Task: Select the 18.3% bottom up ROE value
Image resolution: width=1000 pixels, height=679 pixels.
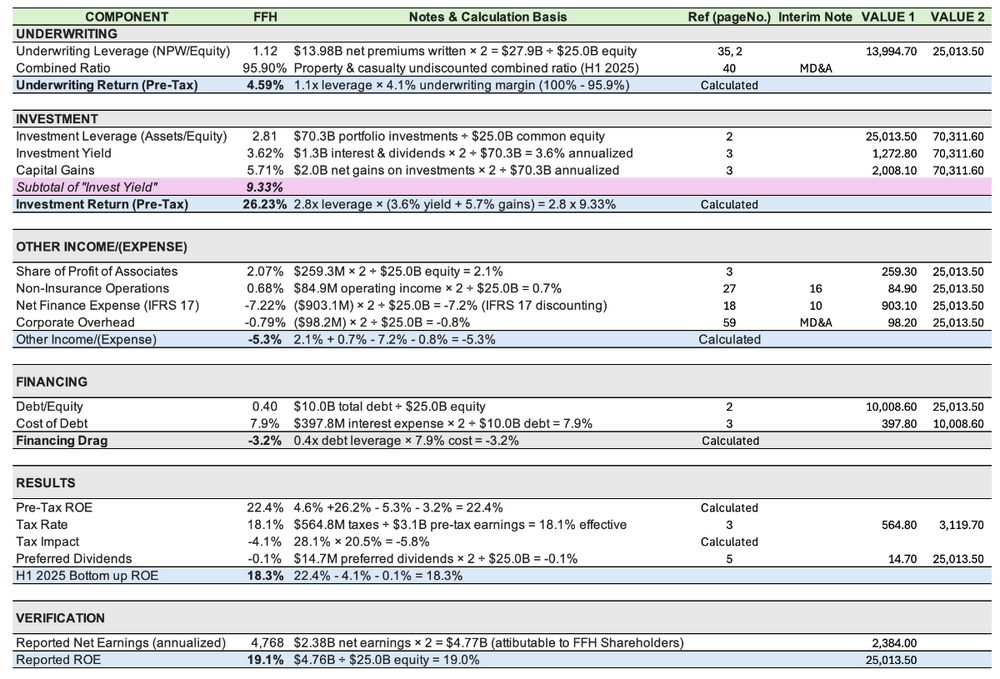Action: [x=265, y=576]
